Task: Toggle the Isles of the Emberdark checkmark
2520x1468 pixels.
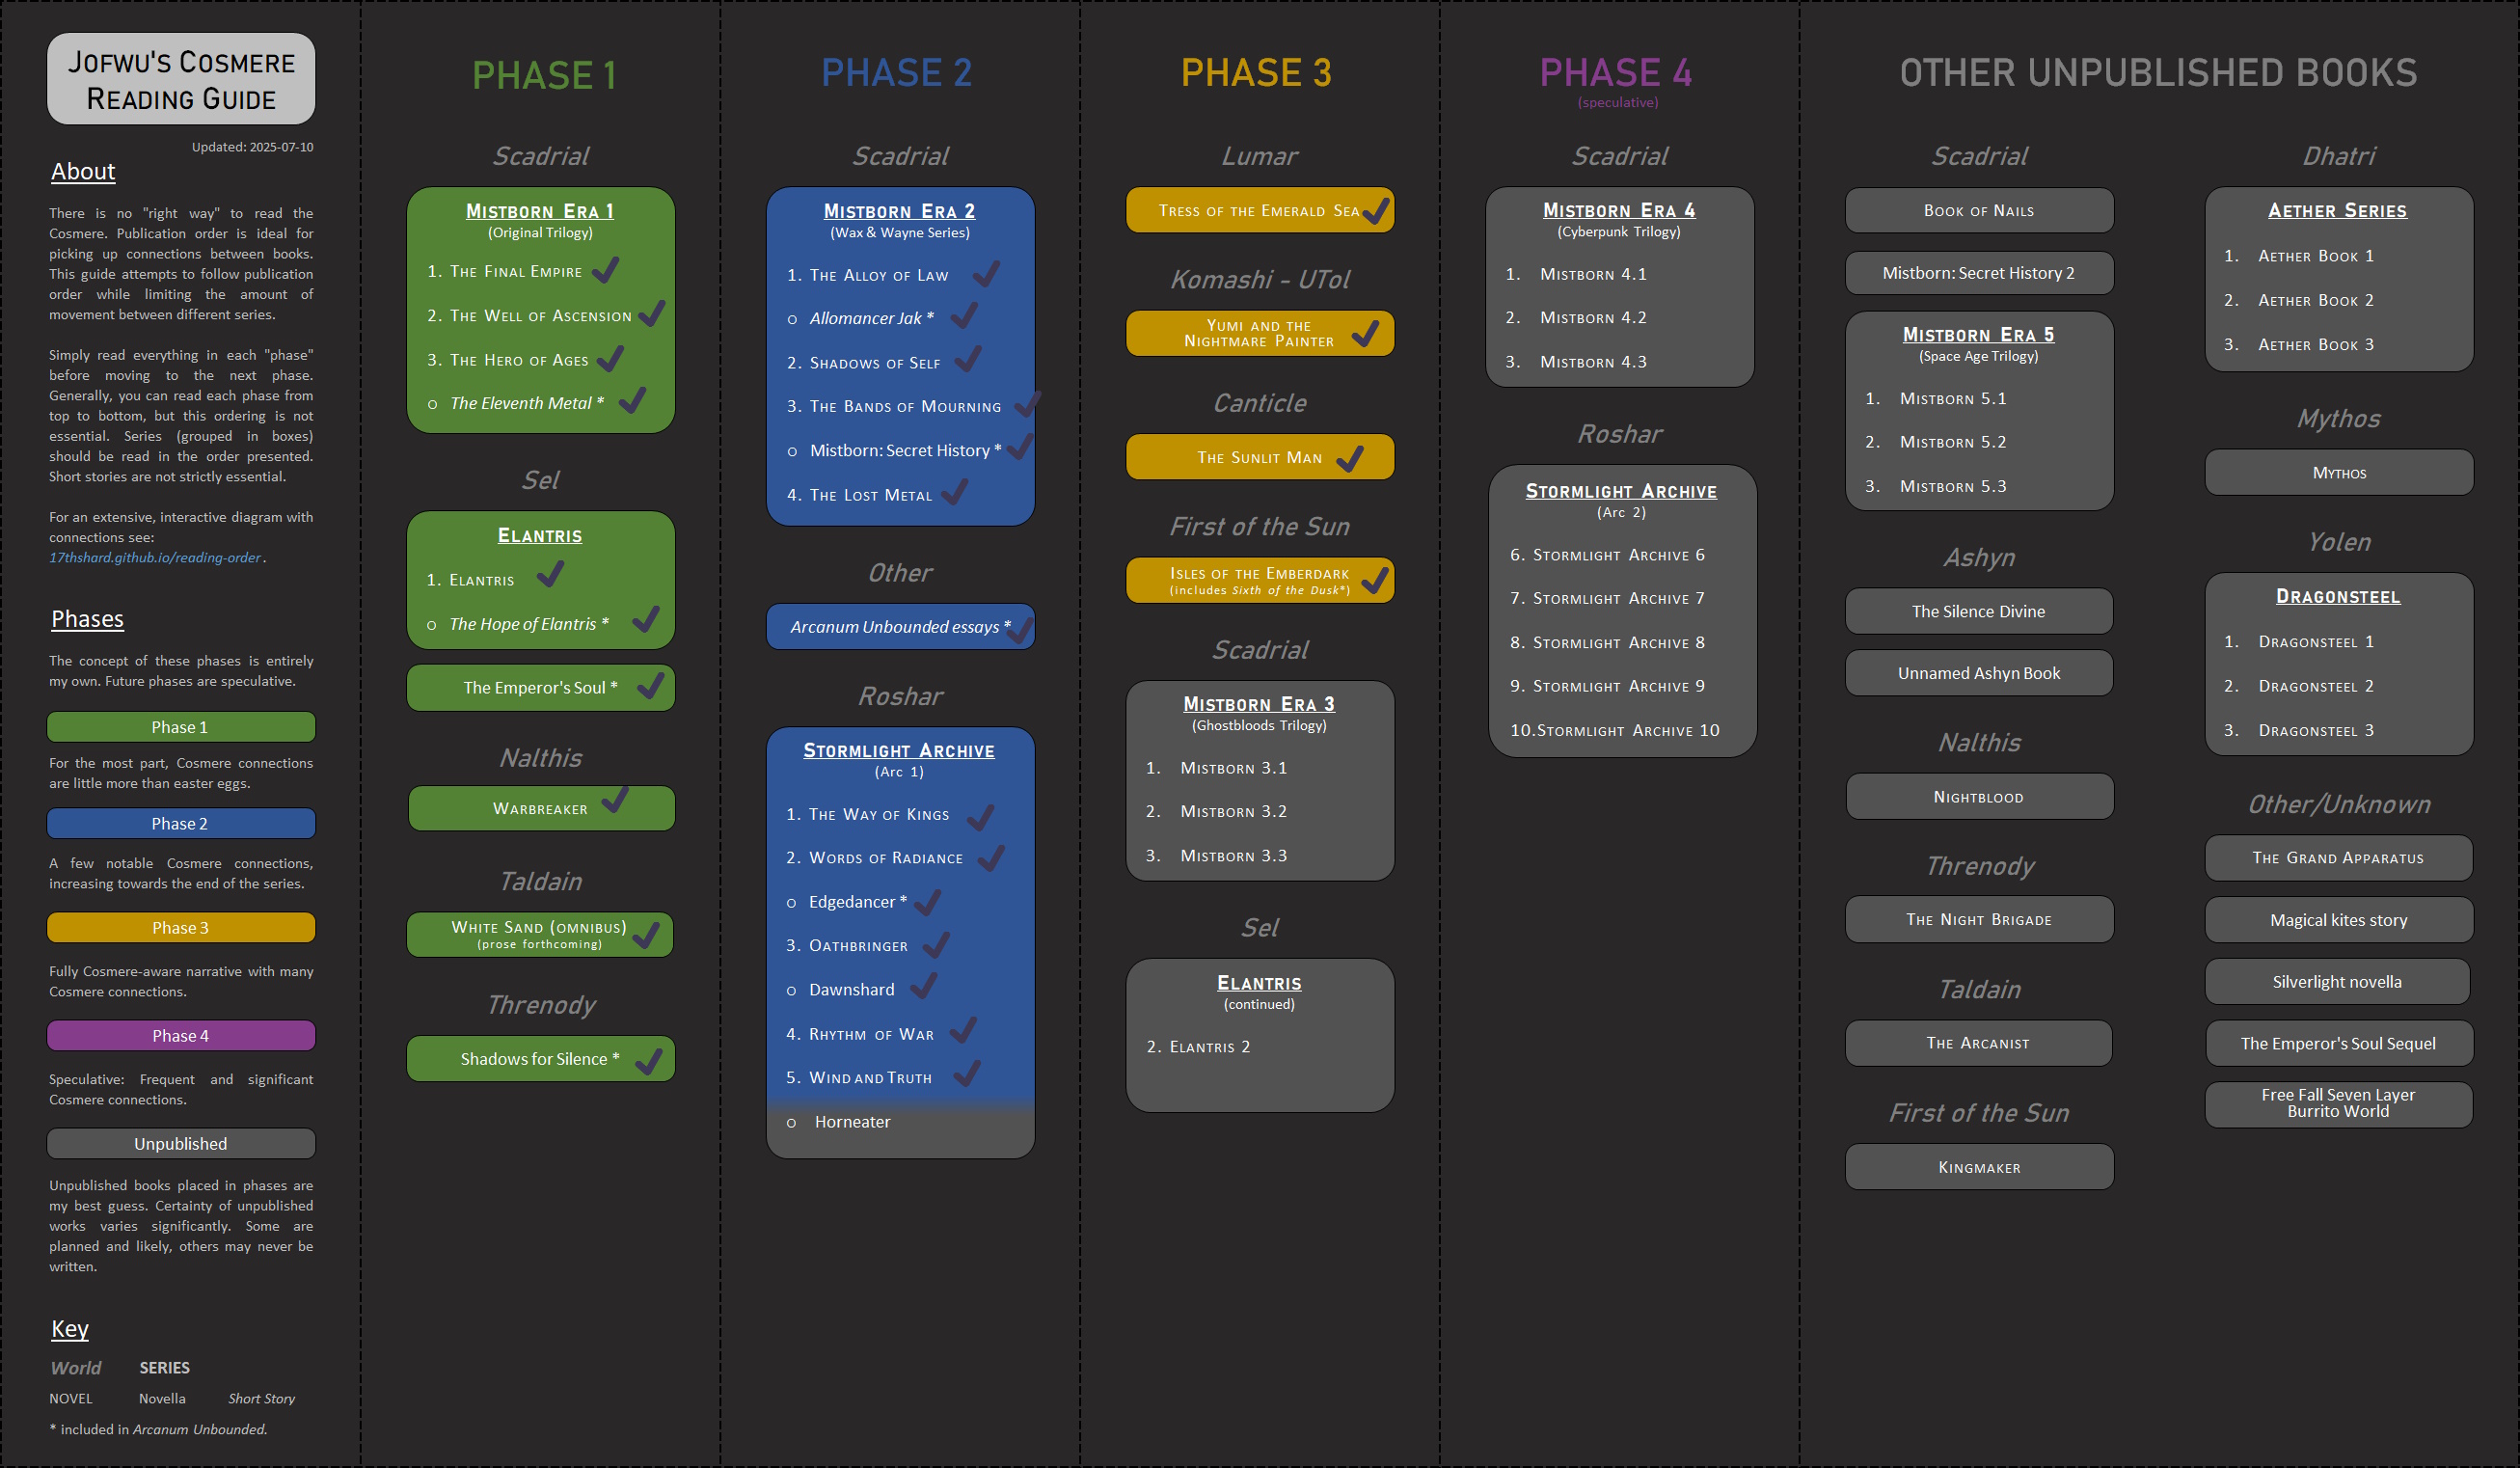Action: click(x=1376, y=580)
